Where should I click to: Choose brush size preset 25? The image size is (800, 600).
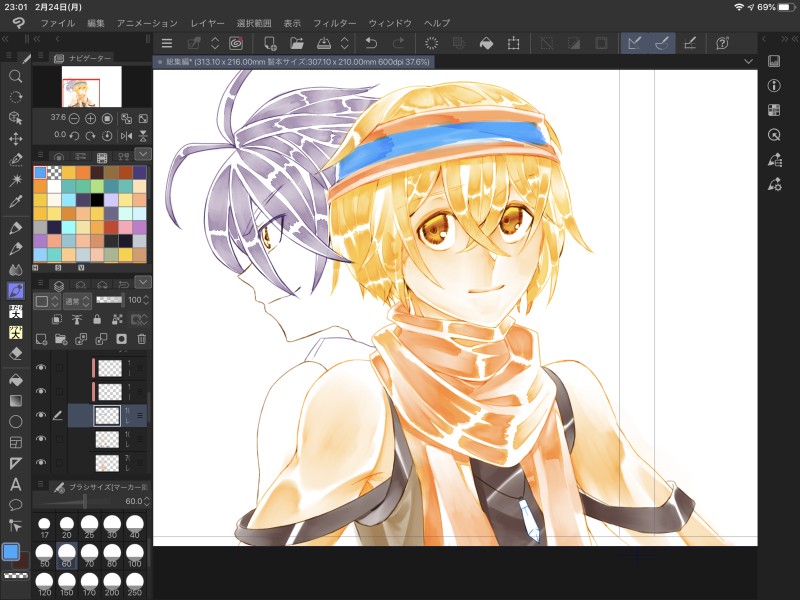point(89,528)
